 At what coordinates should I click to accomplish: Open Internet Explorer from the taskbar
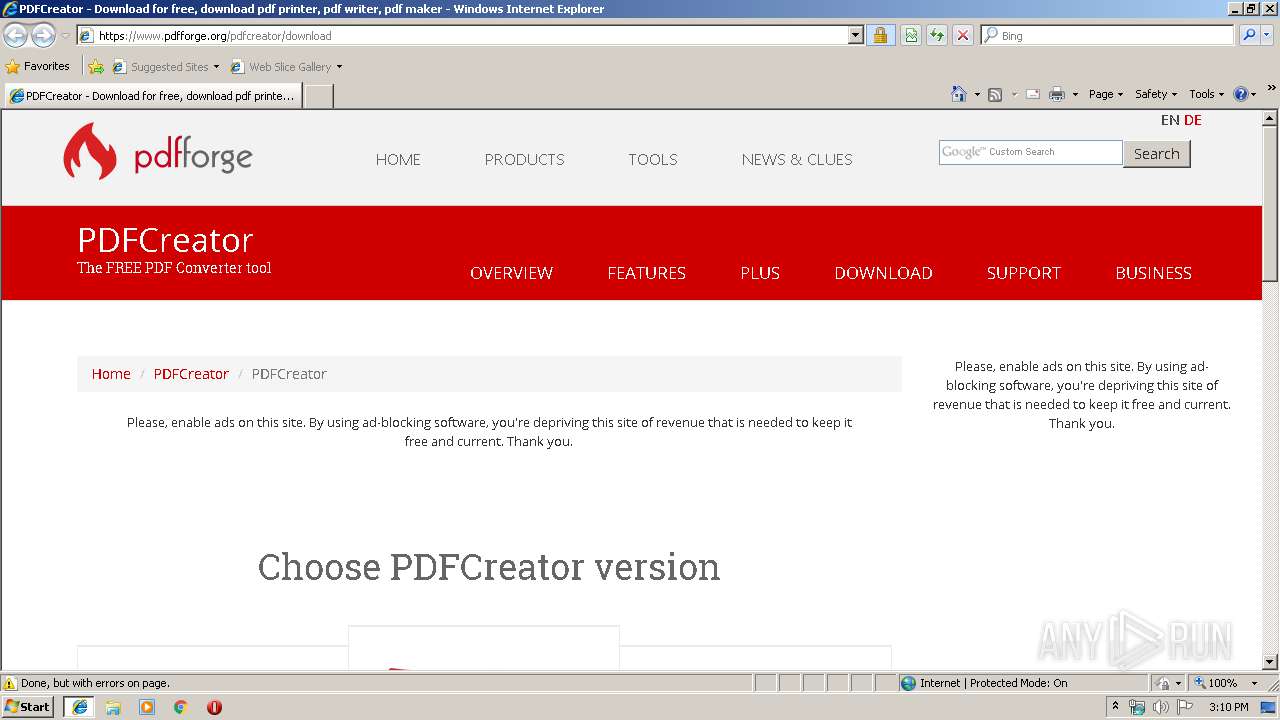[80, 707]
